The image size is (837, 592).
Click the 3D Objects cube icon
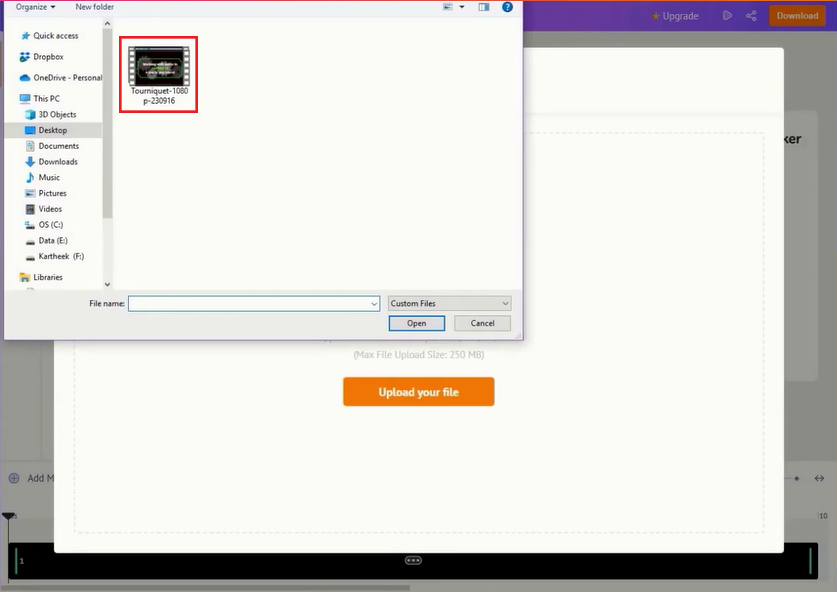pos(30,115)
